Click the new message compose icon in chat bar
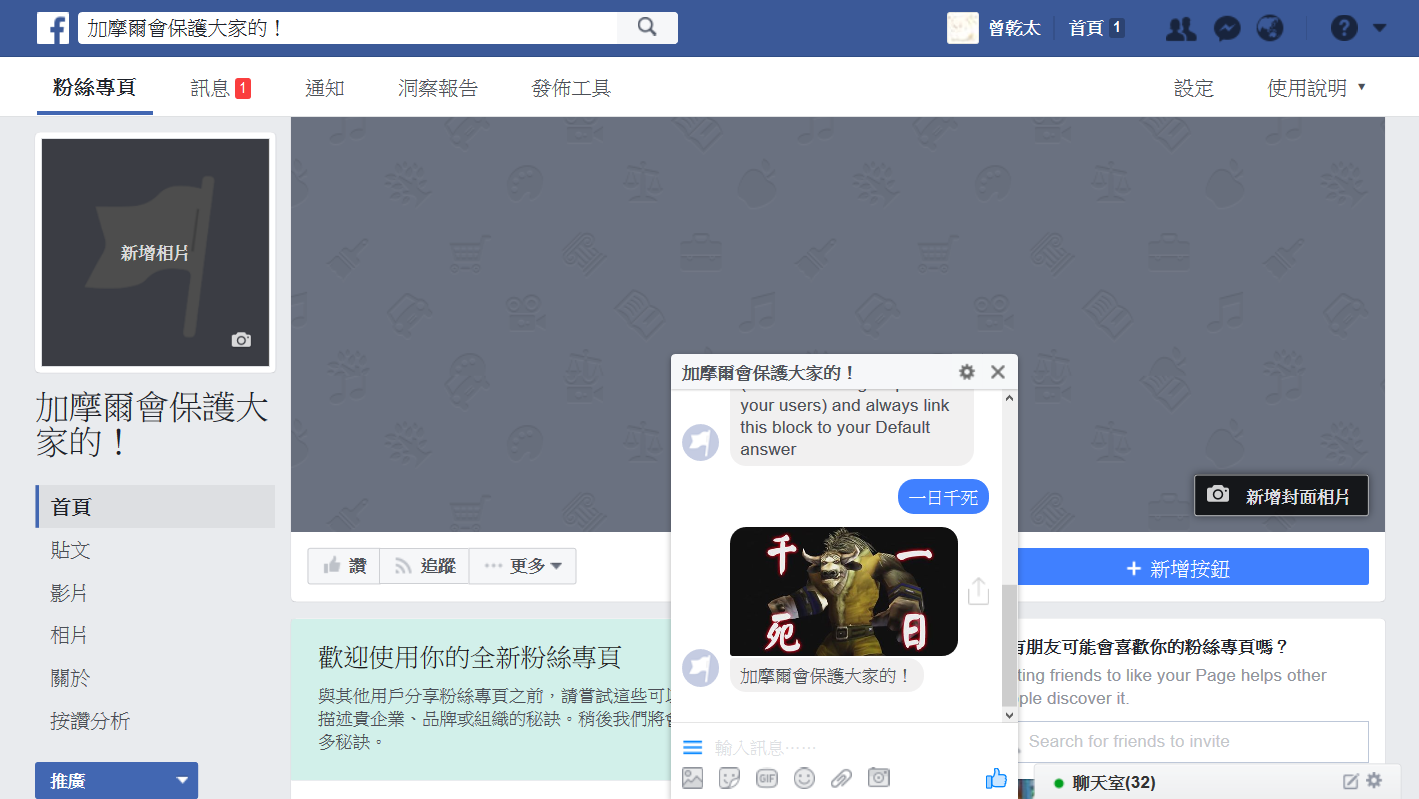1419x799 pixels. tap(1351, 781)
